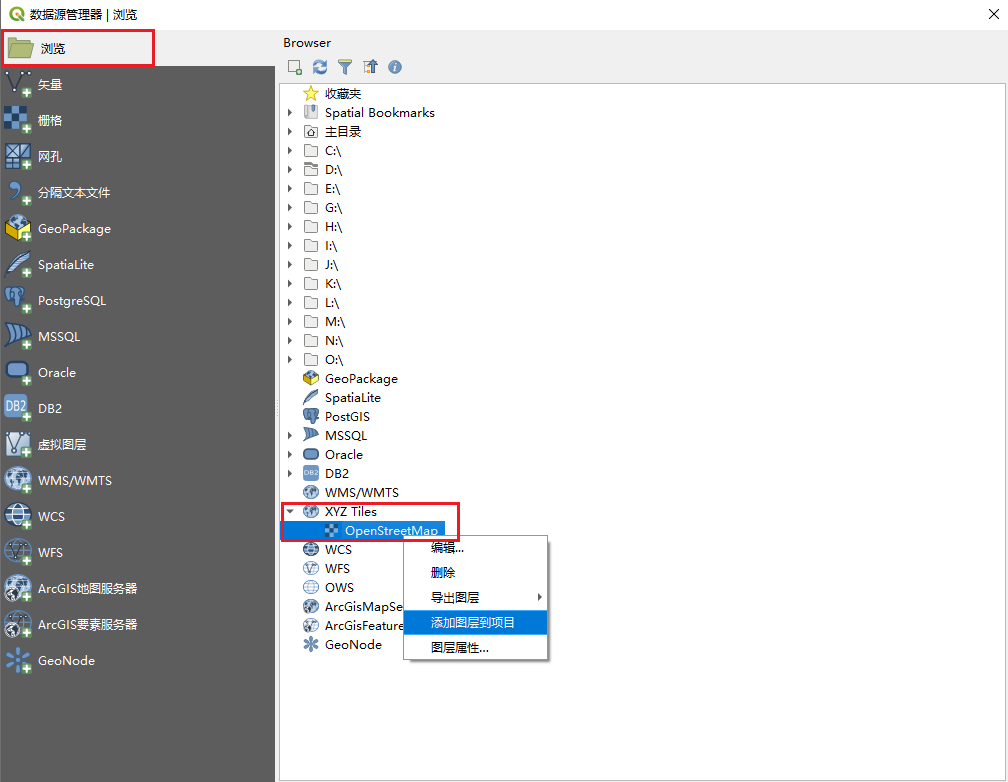Select the M:\ drive folder
Screen dimensions: 1008x782
click(334, 322)
